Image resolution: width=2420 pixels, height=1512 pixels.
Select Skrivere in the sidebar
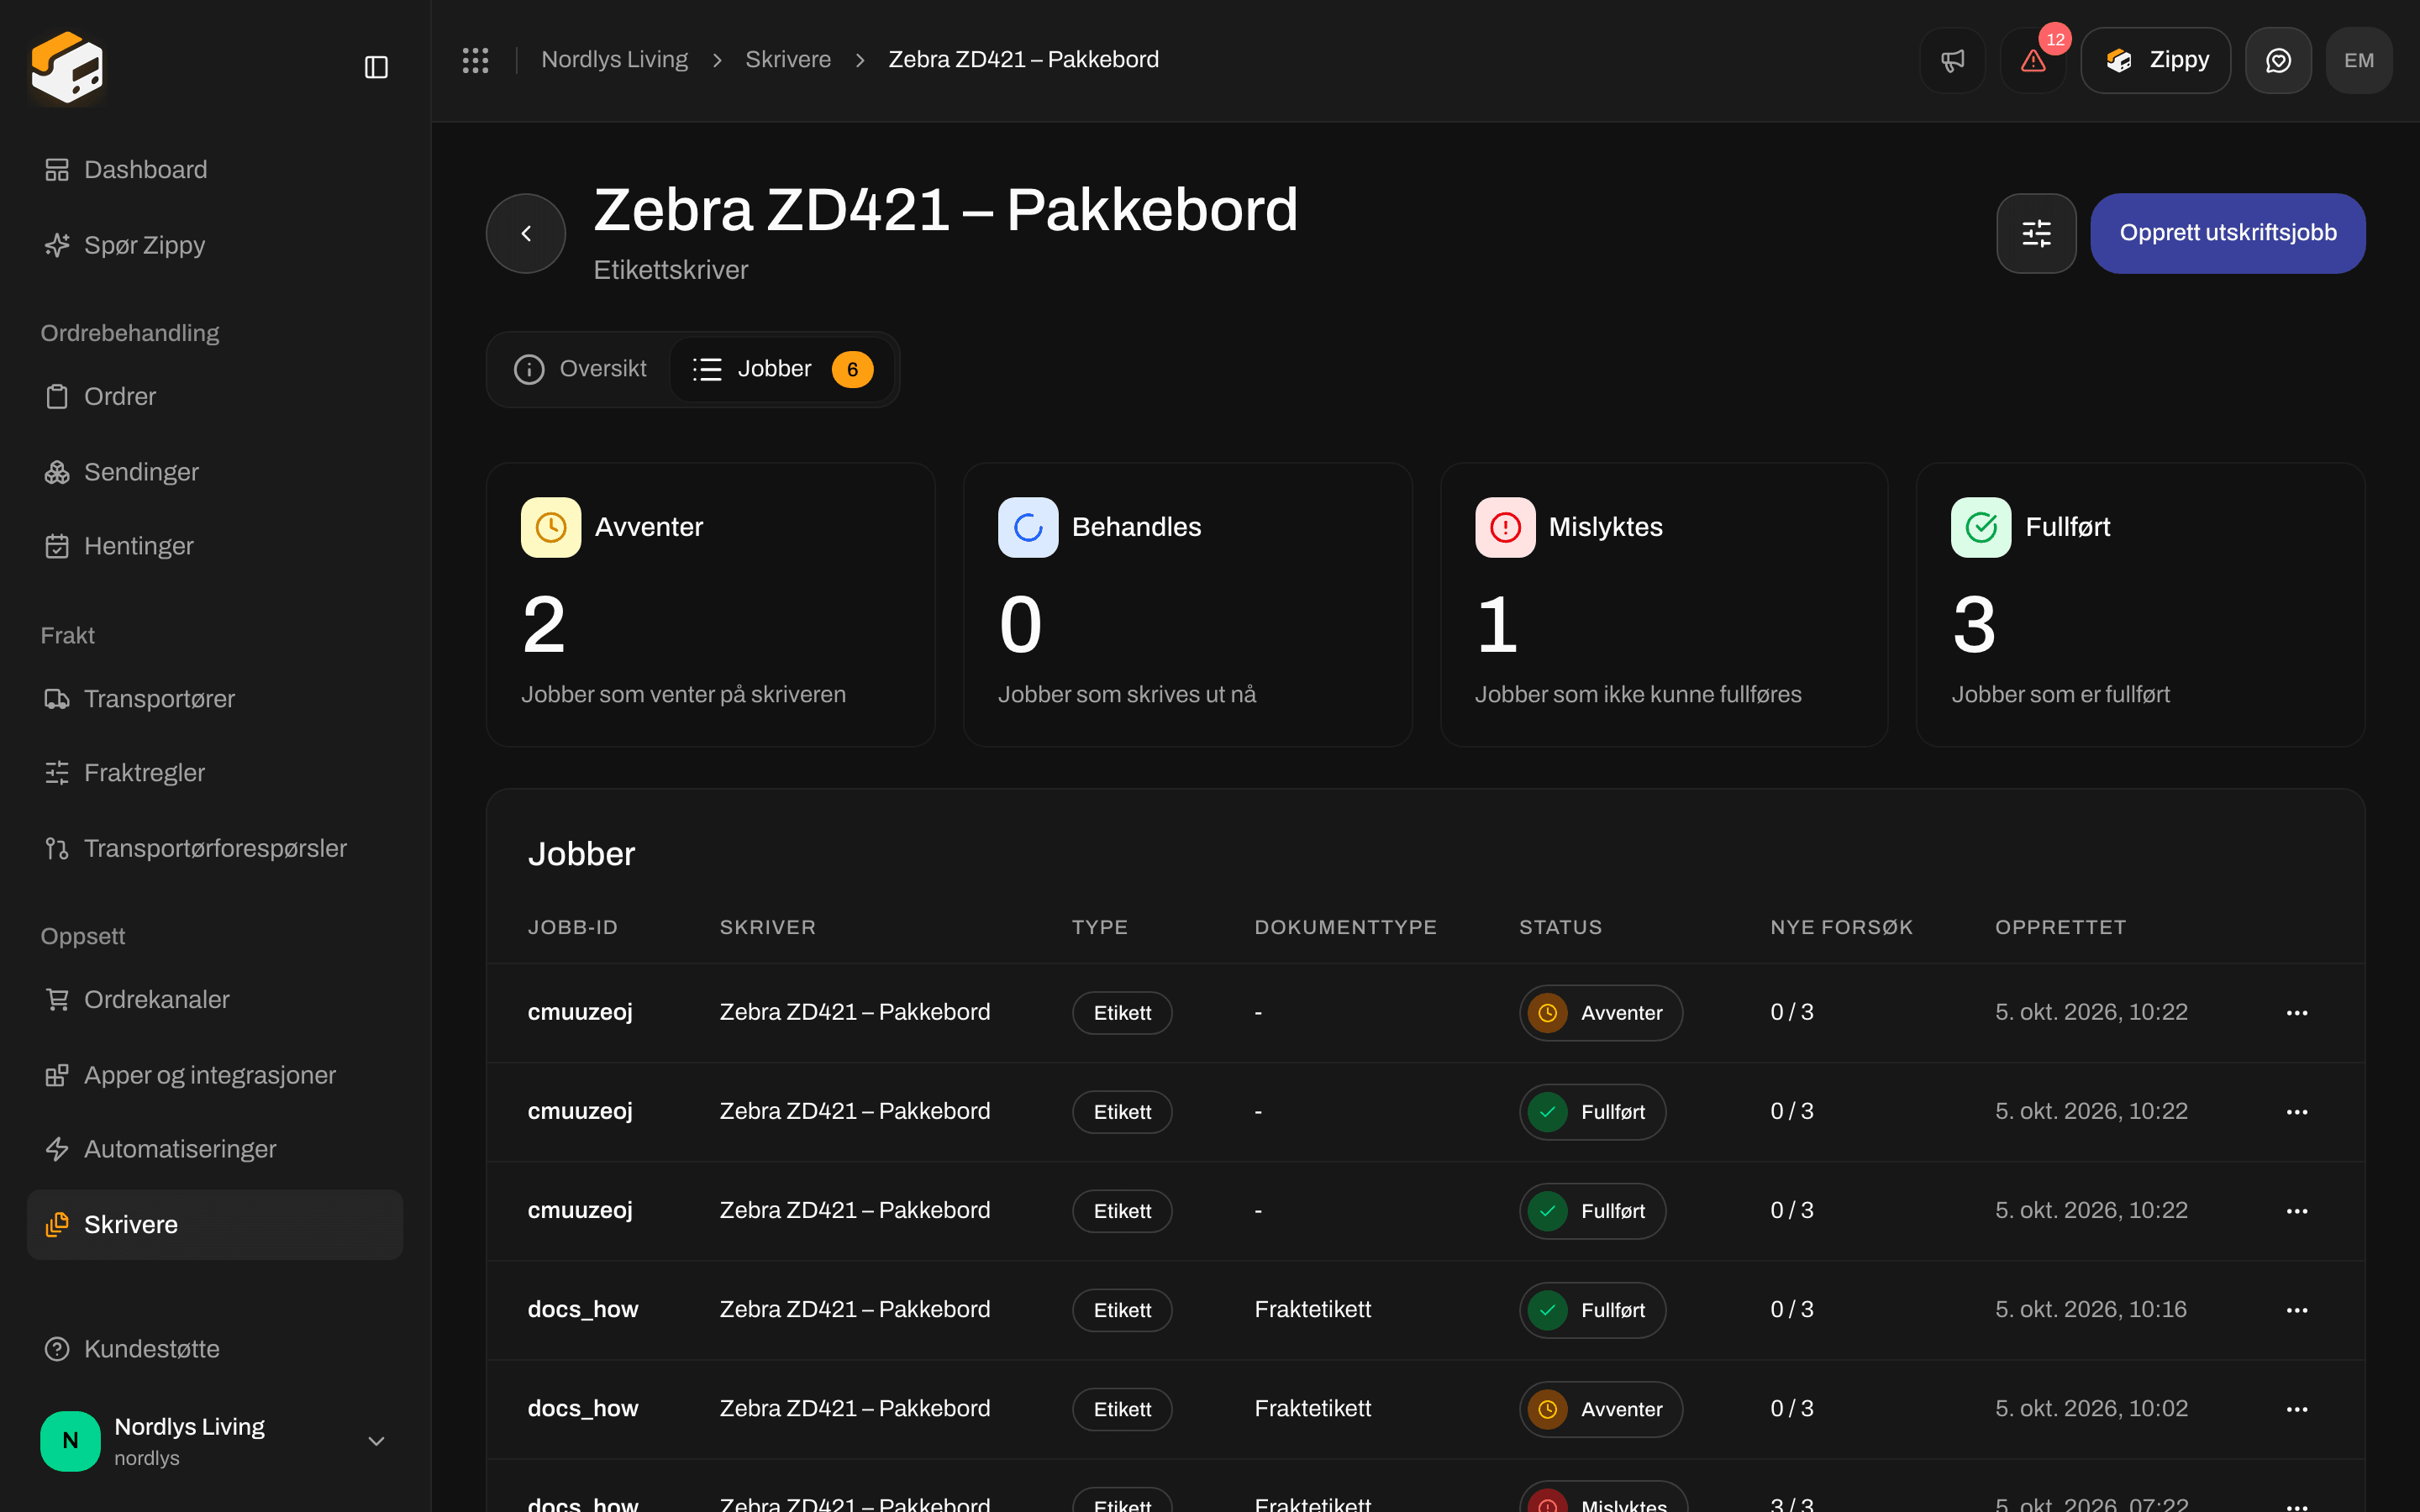tap(215, 1224)
